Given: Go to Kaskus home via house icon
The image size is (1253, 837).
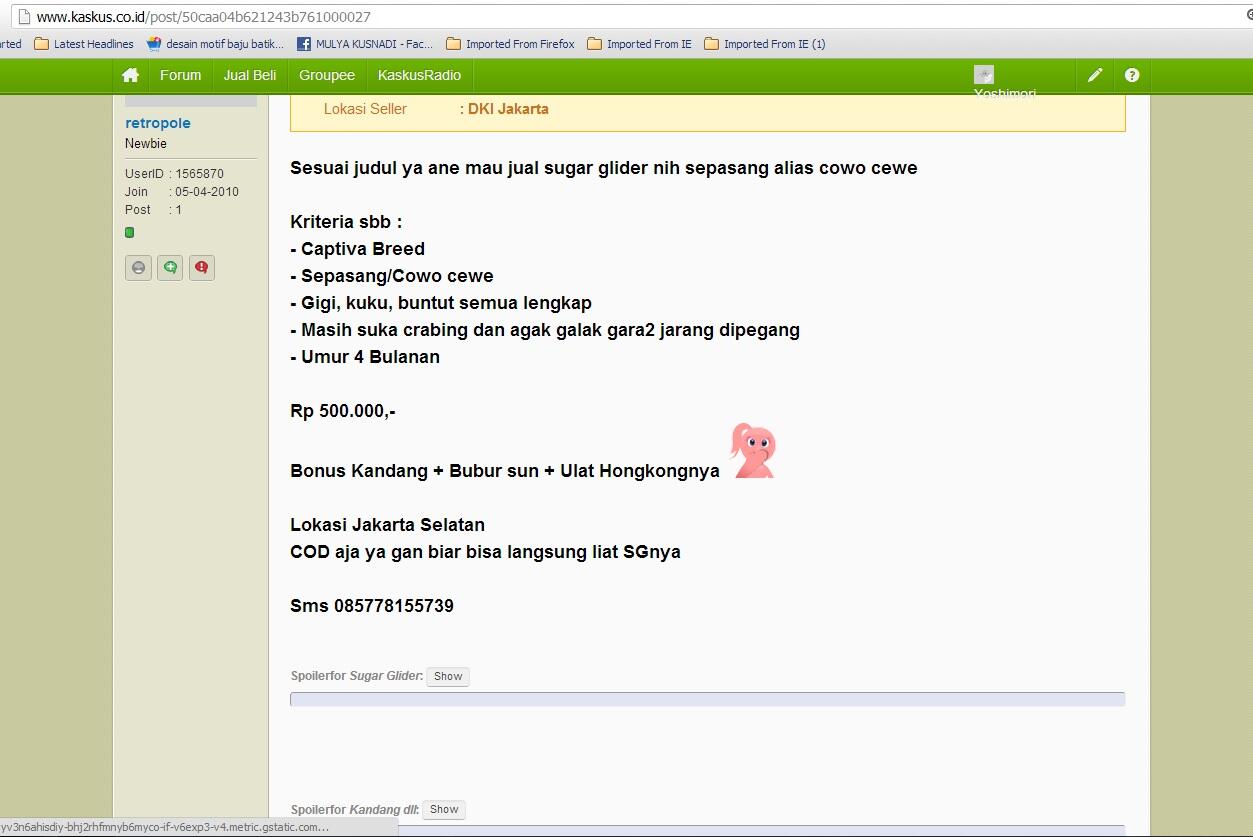Looking at the screenshot, I should click(x=130, y=75).
